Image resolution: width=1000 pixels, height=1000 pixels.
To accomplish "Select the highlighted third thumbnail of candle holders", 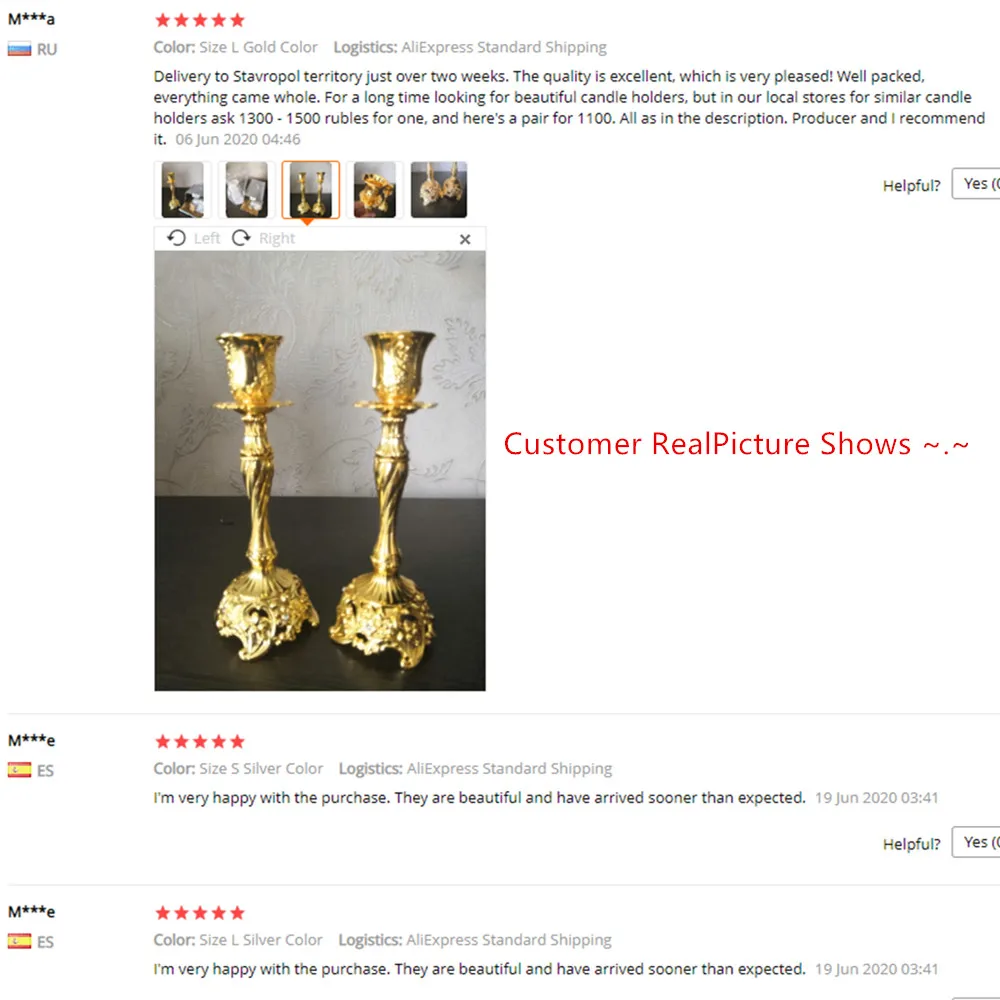I will tap(311, 189).
